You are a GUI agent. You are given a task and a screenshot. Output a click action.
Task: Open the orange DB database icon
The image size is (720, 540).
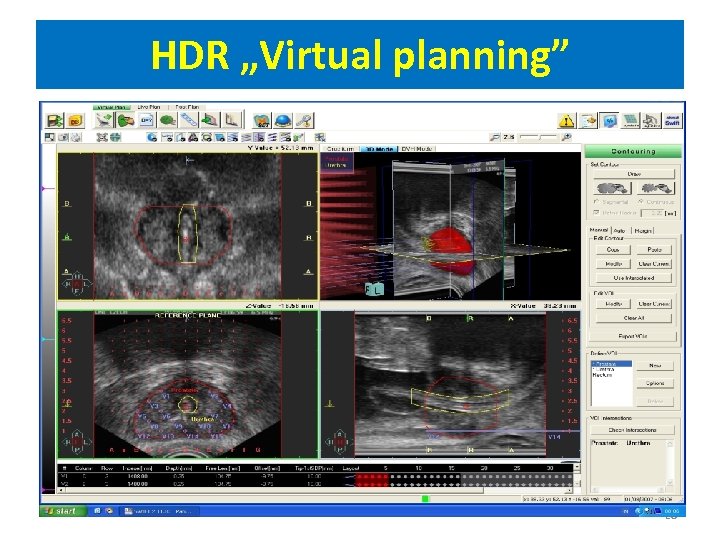point(75,121)
